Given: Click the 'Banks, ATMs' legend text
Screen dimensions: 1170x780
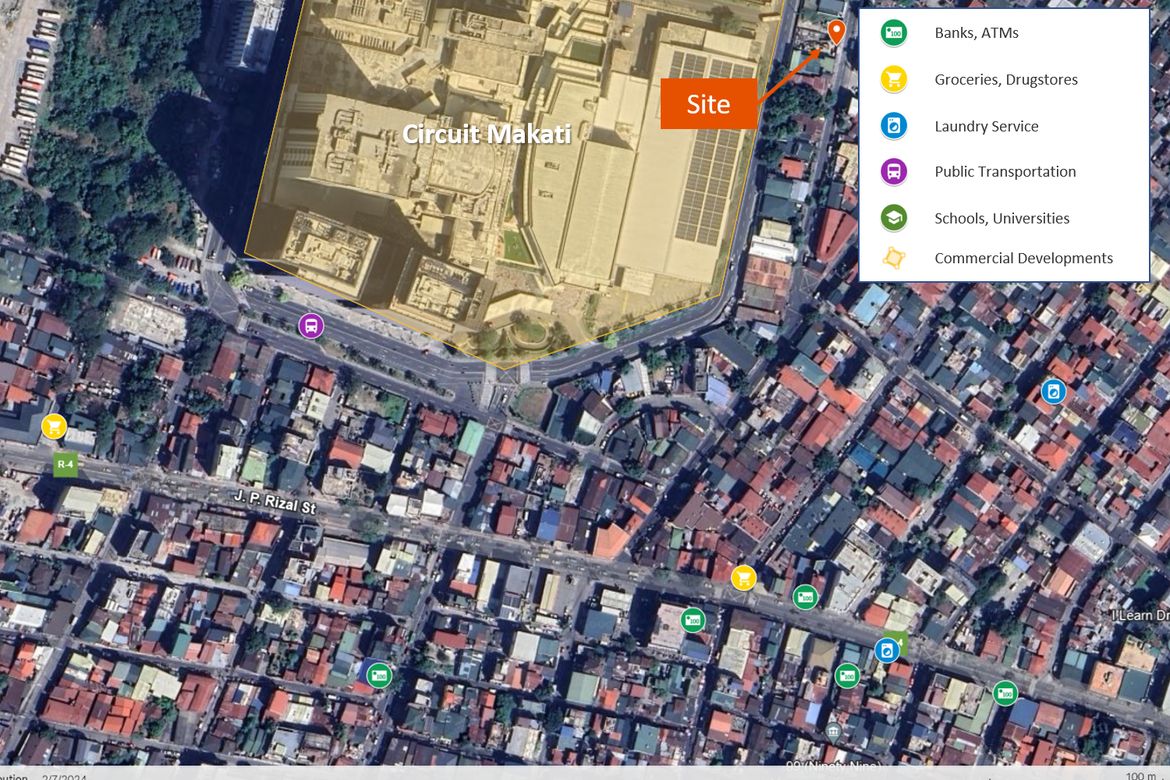Looking at the screenshot, I should click(x=976, y=33).
